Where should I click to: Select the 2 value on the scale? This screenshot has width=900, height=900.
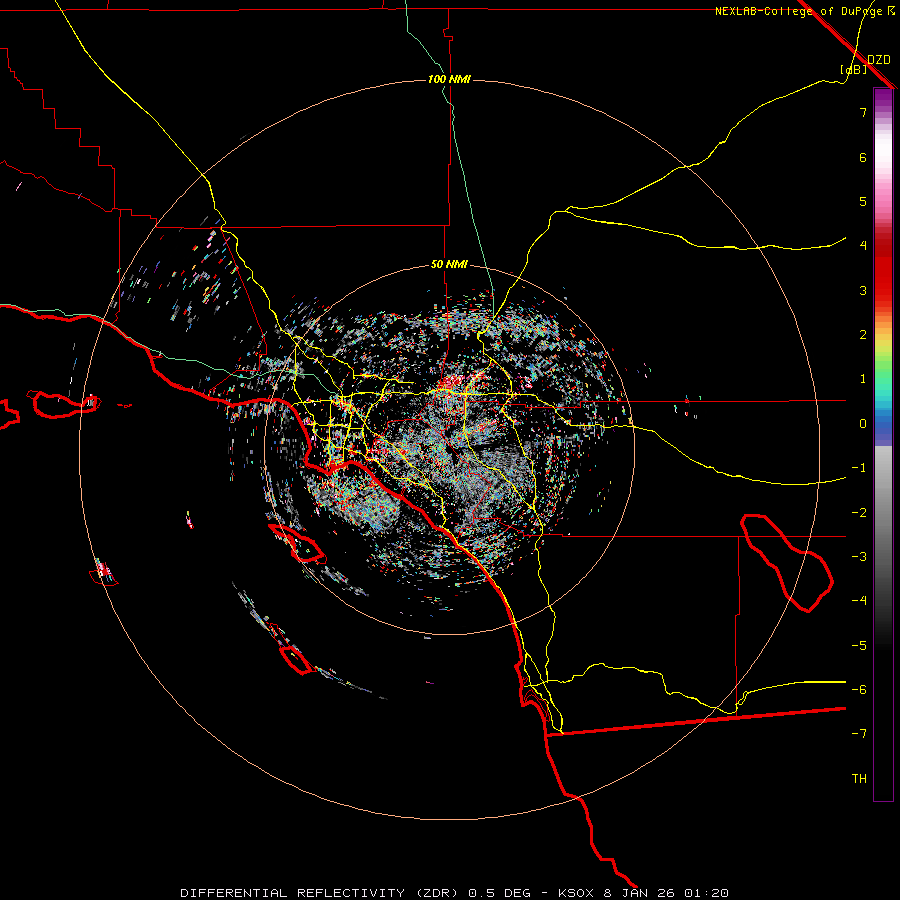click(863, 335)
